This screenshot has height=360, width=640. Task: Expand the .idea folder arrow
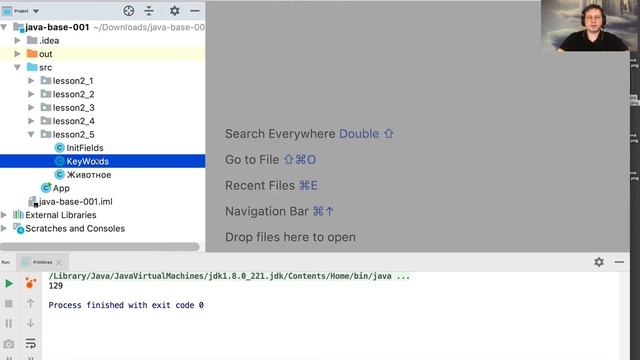[x=18, y=40]
